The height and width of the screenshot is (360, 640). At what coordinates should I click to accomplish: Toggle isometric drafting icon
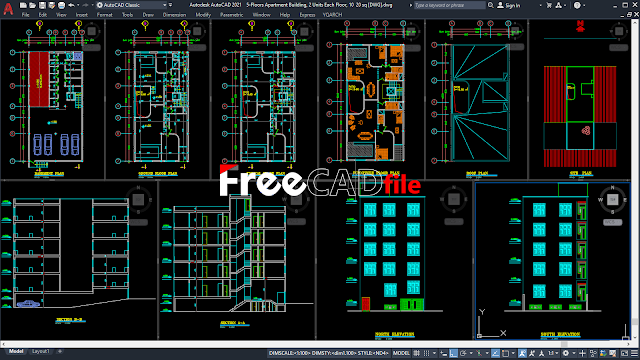pos(479,353)
